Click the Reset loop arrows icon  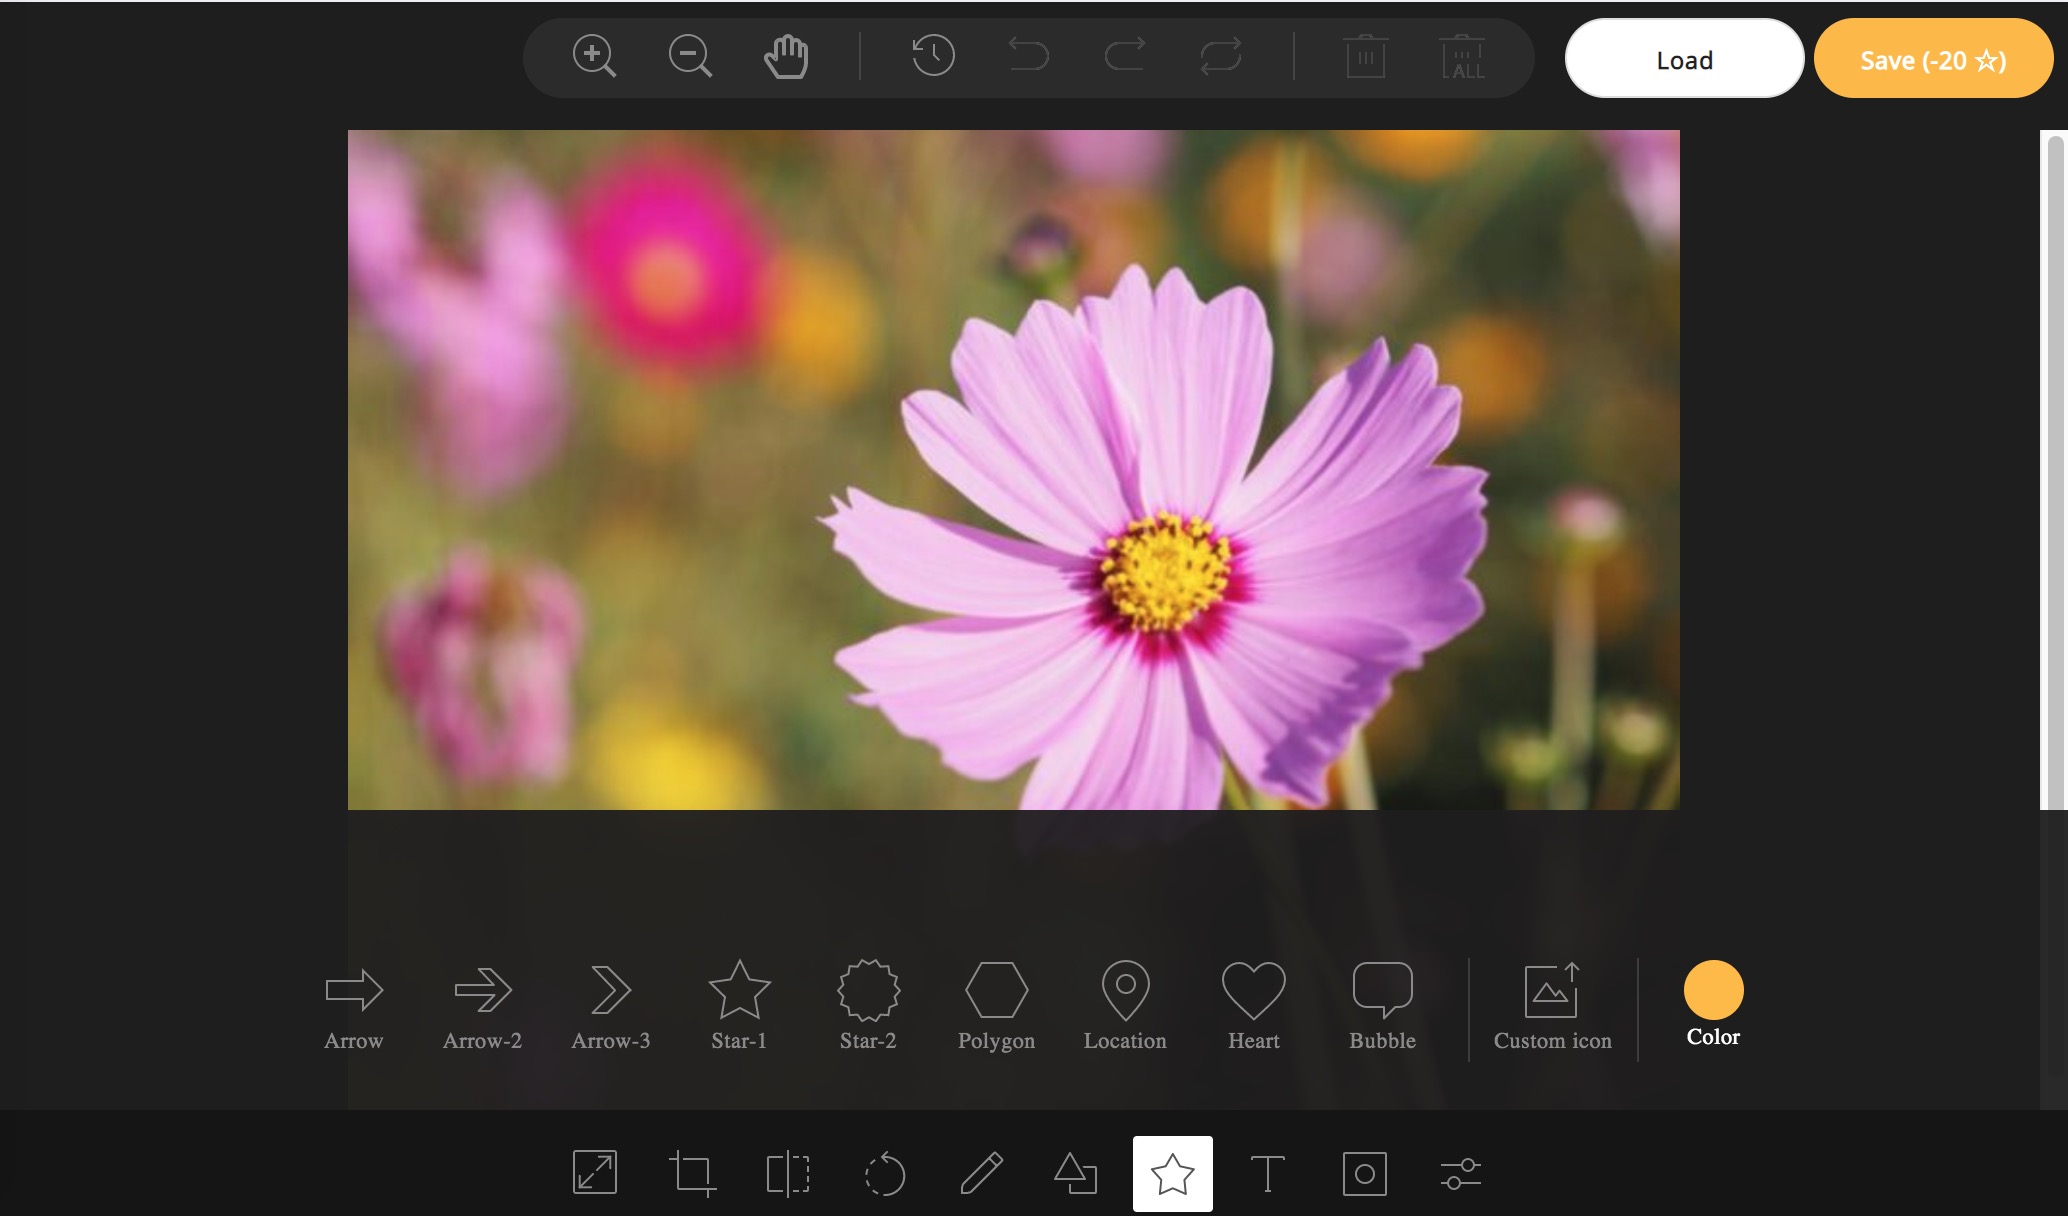(1221, 56)
